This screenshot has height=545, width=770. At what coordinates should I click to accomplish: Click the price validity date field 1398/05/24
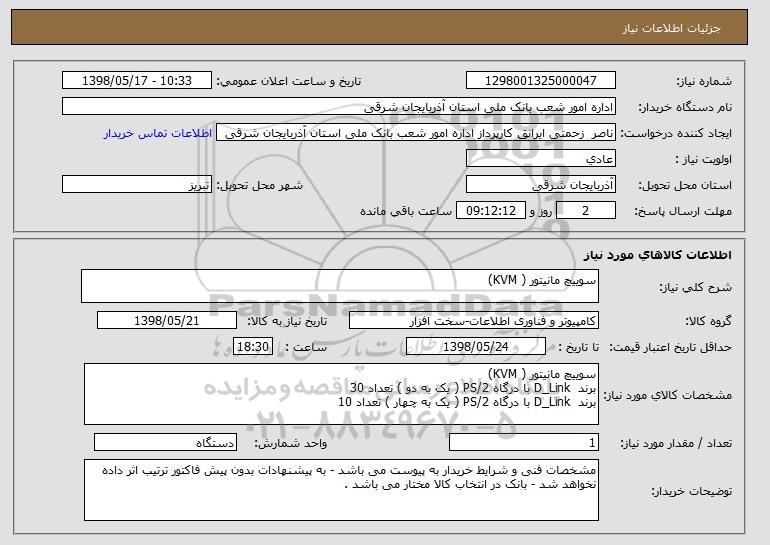pos(476,347)
